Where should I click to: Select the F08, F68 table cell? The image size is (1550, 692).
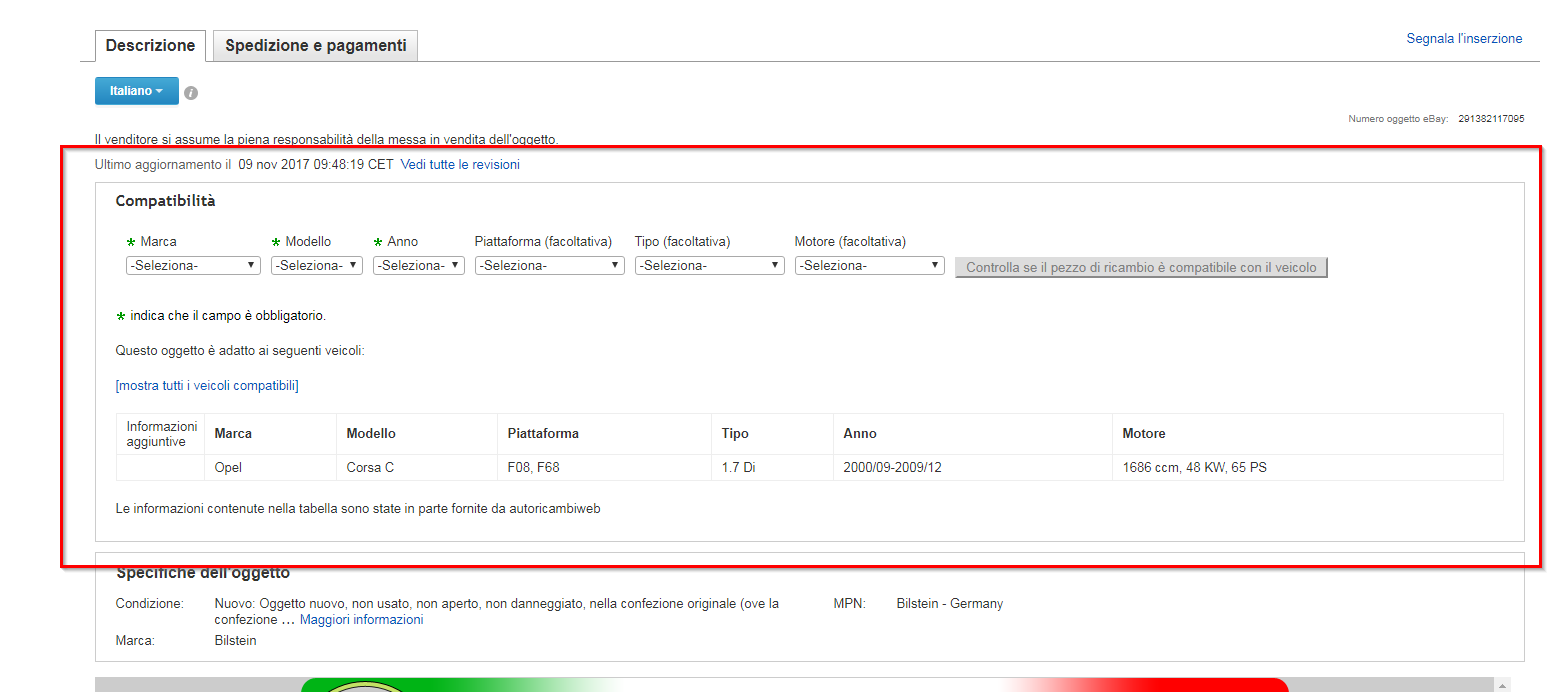pyautogui.click(x=604, y=468)
